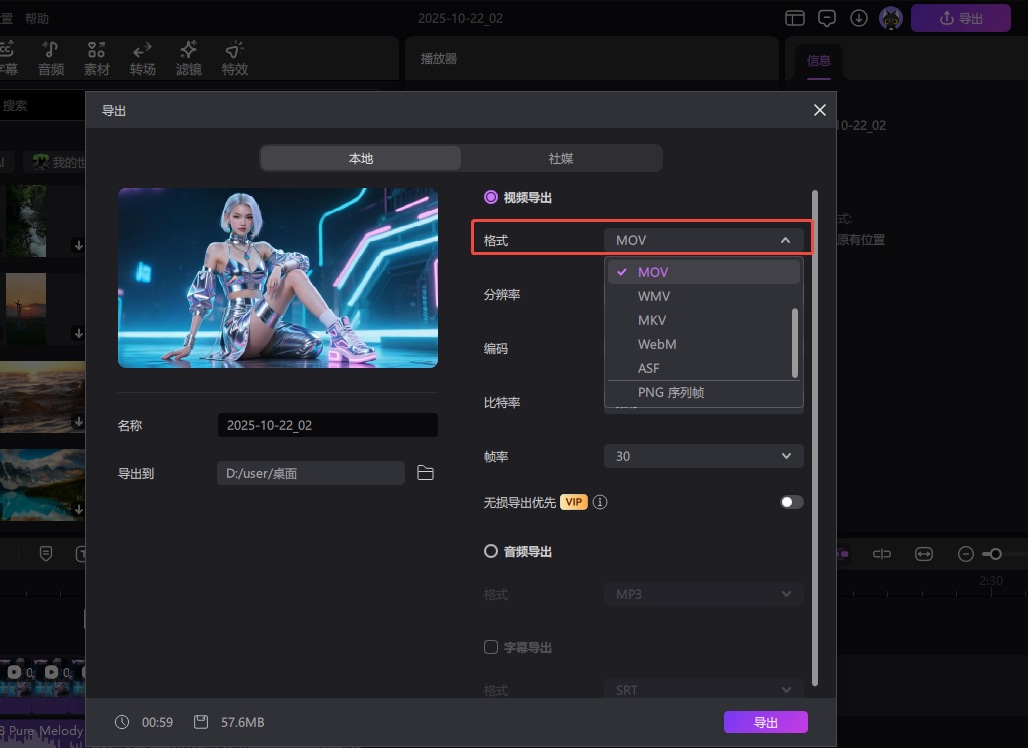Screen dimensions: 1028x748
Task: Click the 名称 file name input field
Action: pos(327,425)
